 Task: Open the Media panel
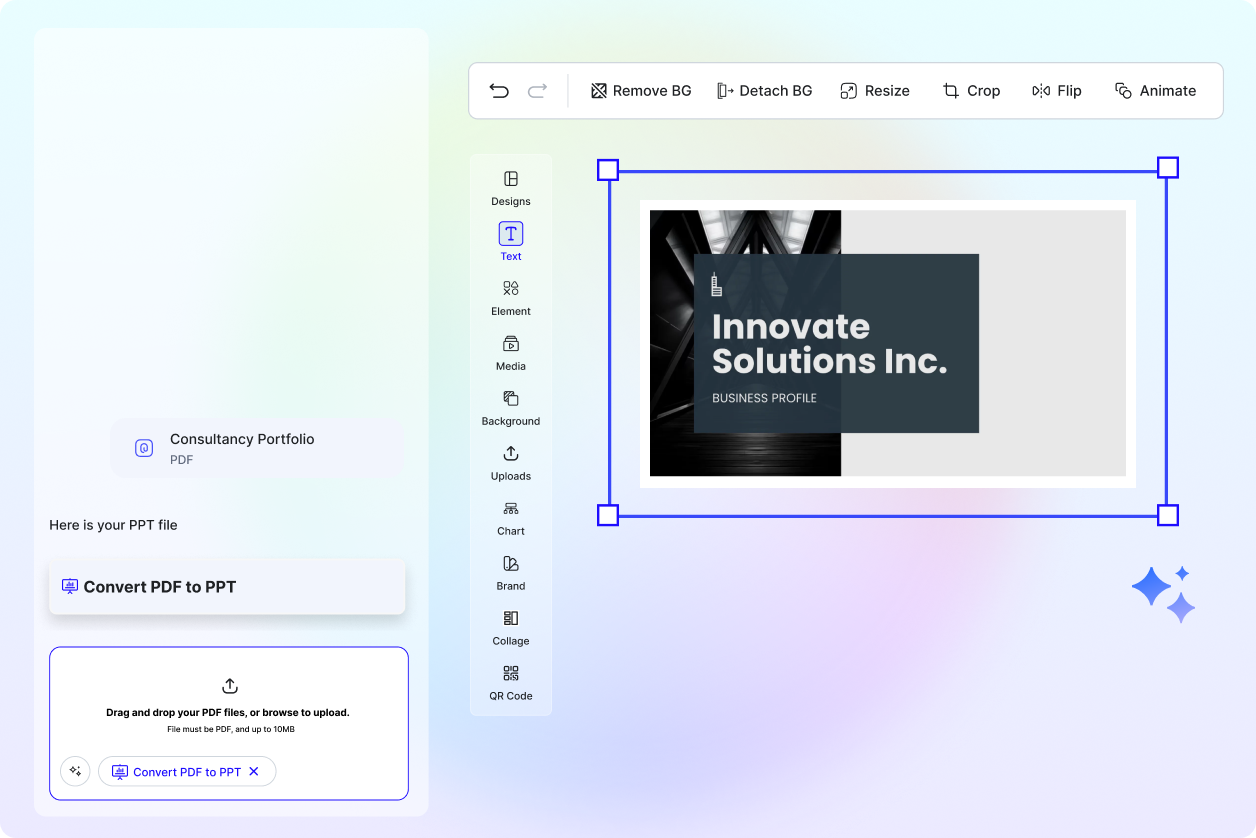pyautogui.click(x=511, y=352)
